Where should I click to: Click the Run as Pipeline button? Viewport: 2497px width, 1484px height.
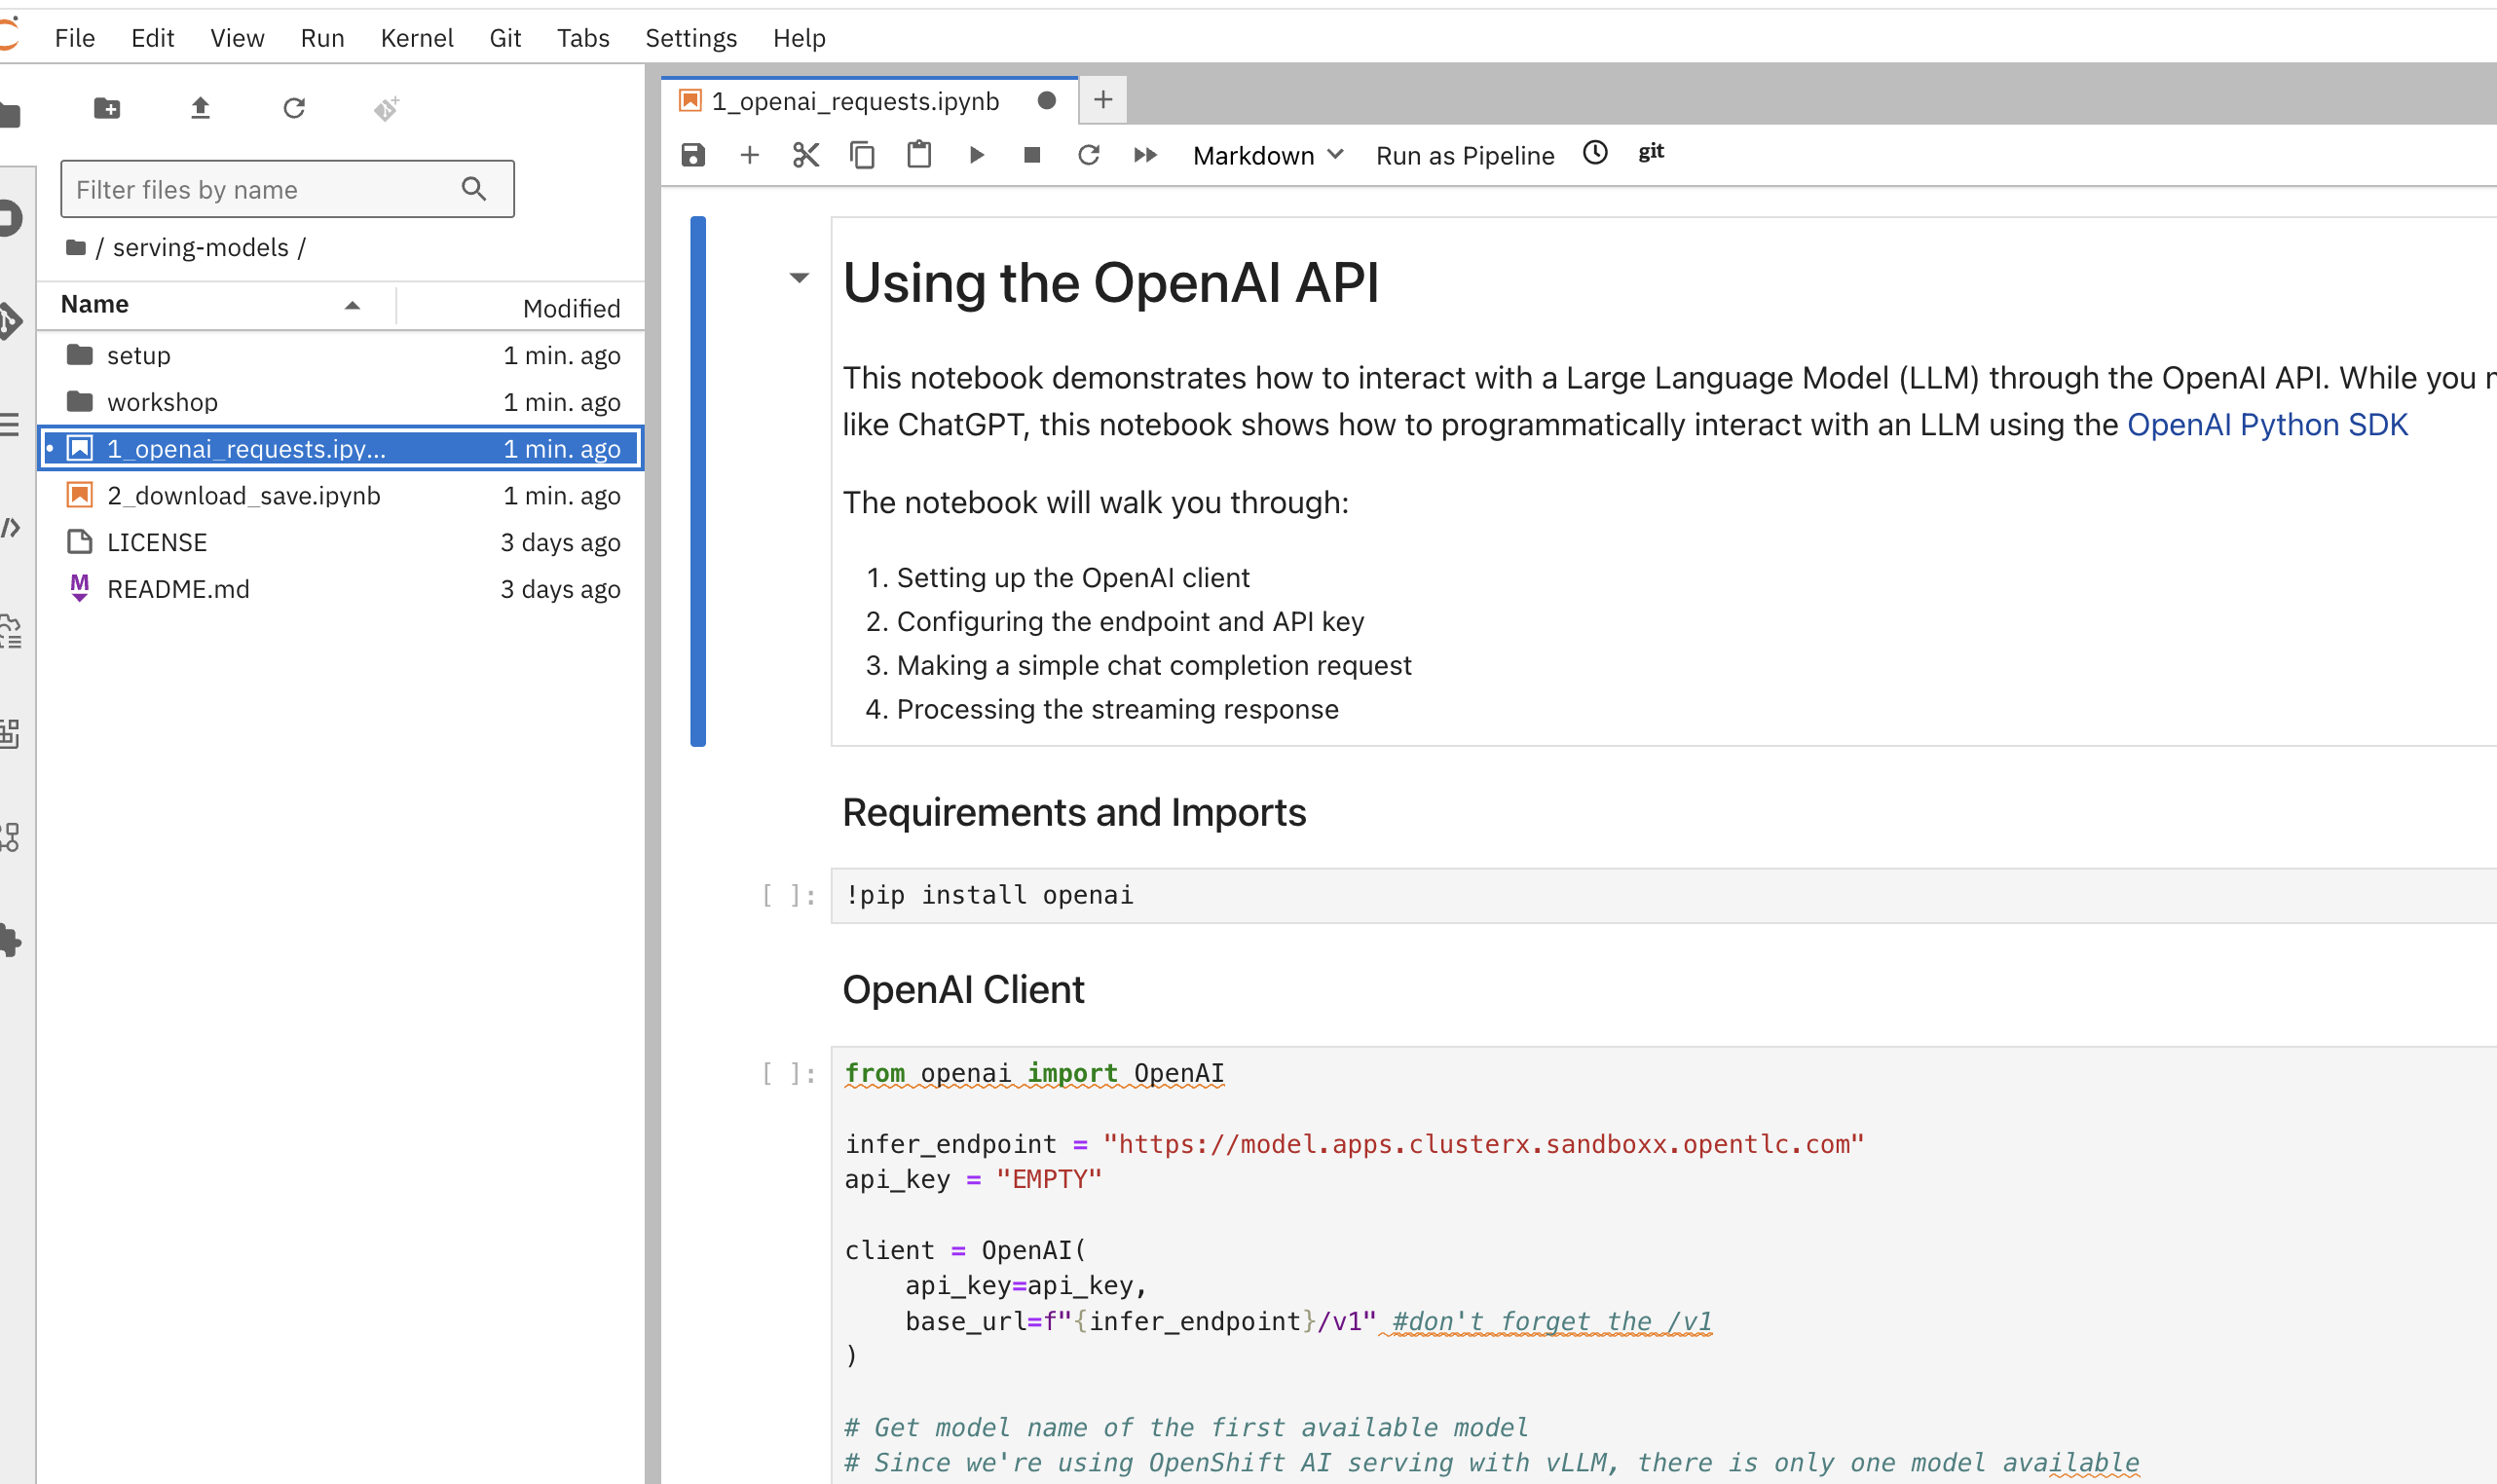pyautogui.click(x=1465, y=156)
